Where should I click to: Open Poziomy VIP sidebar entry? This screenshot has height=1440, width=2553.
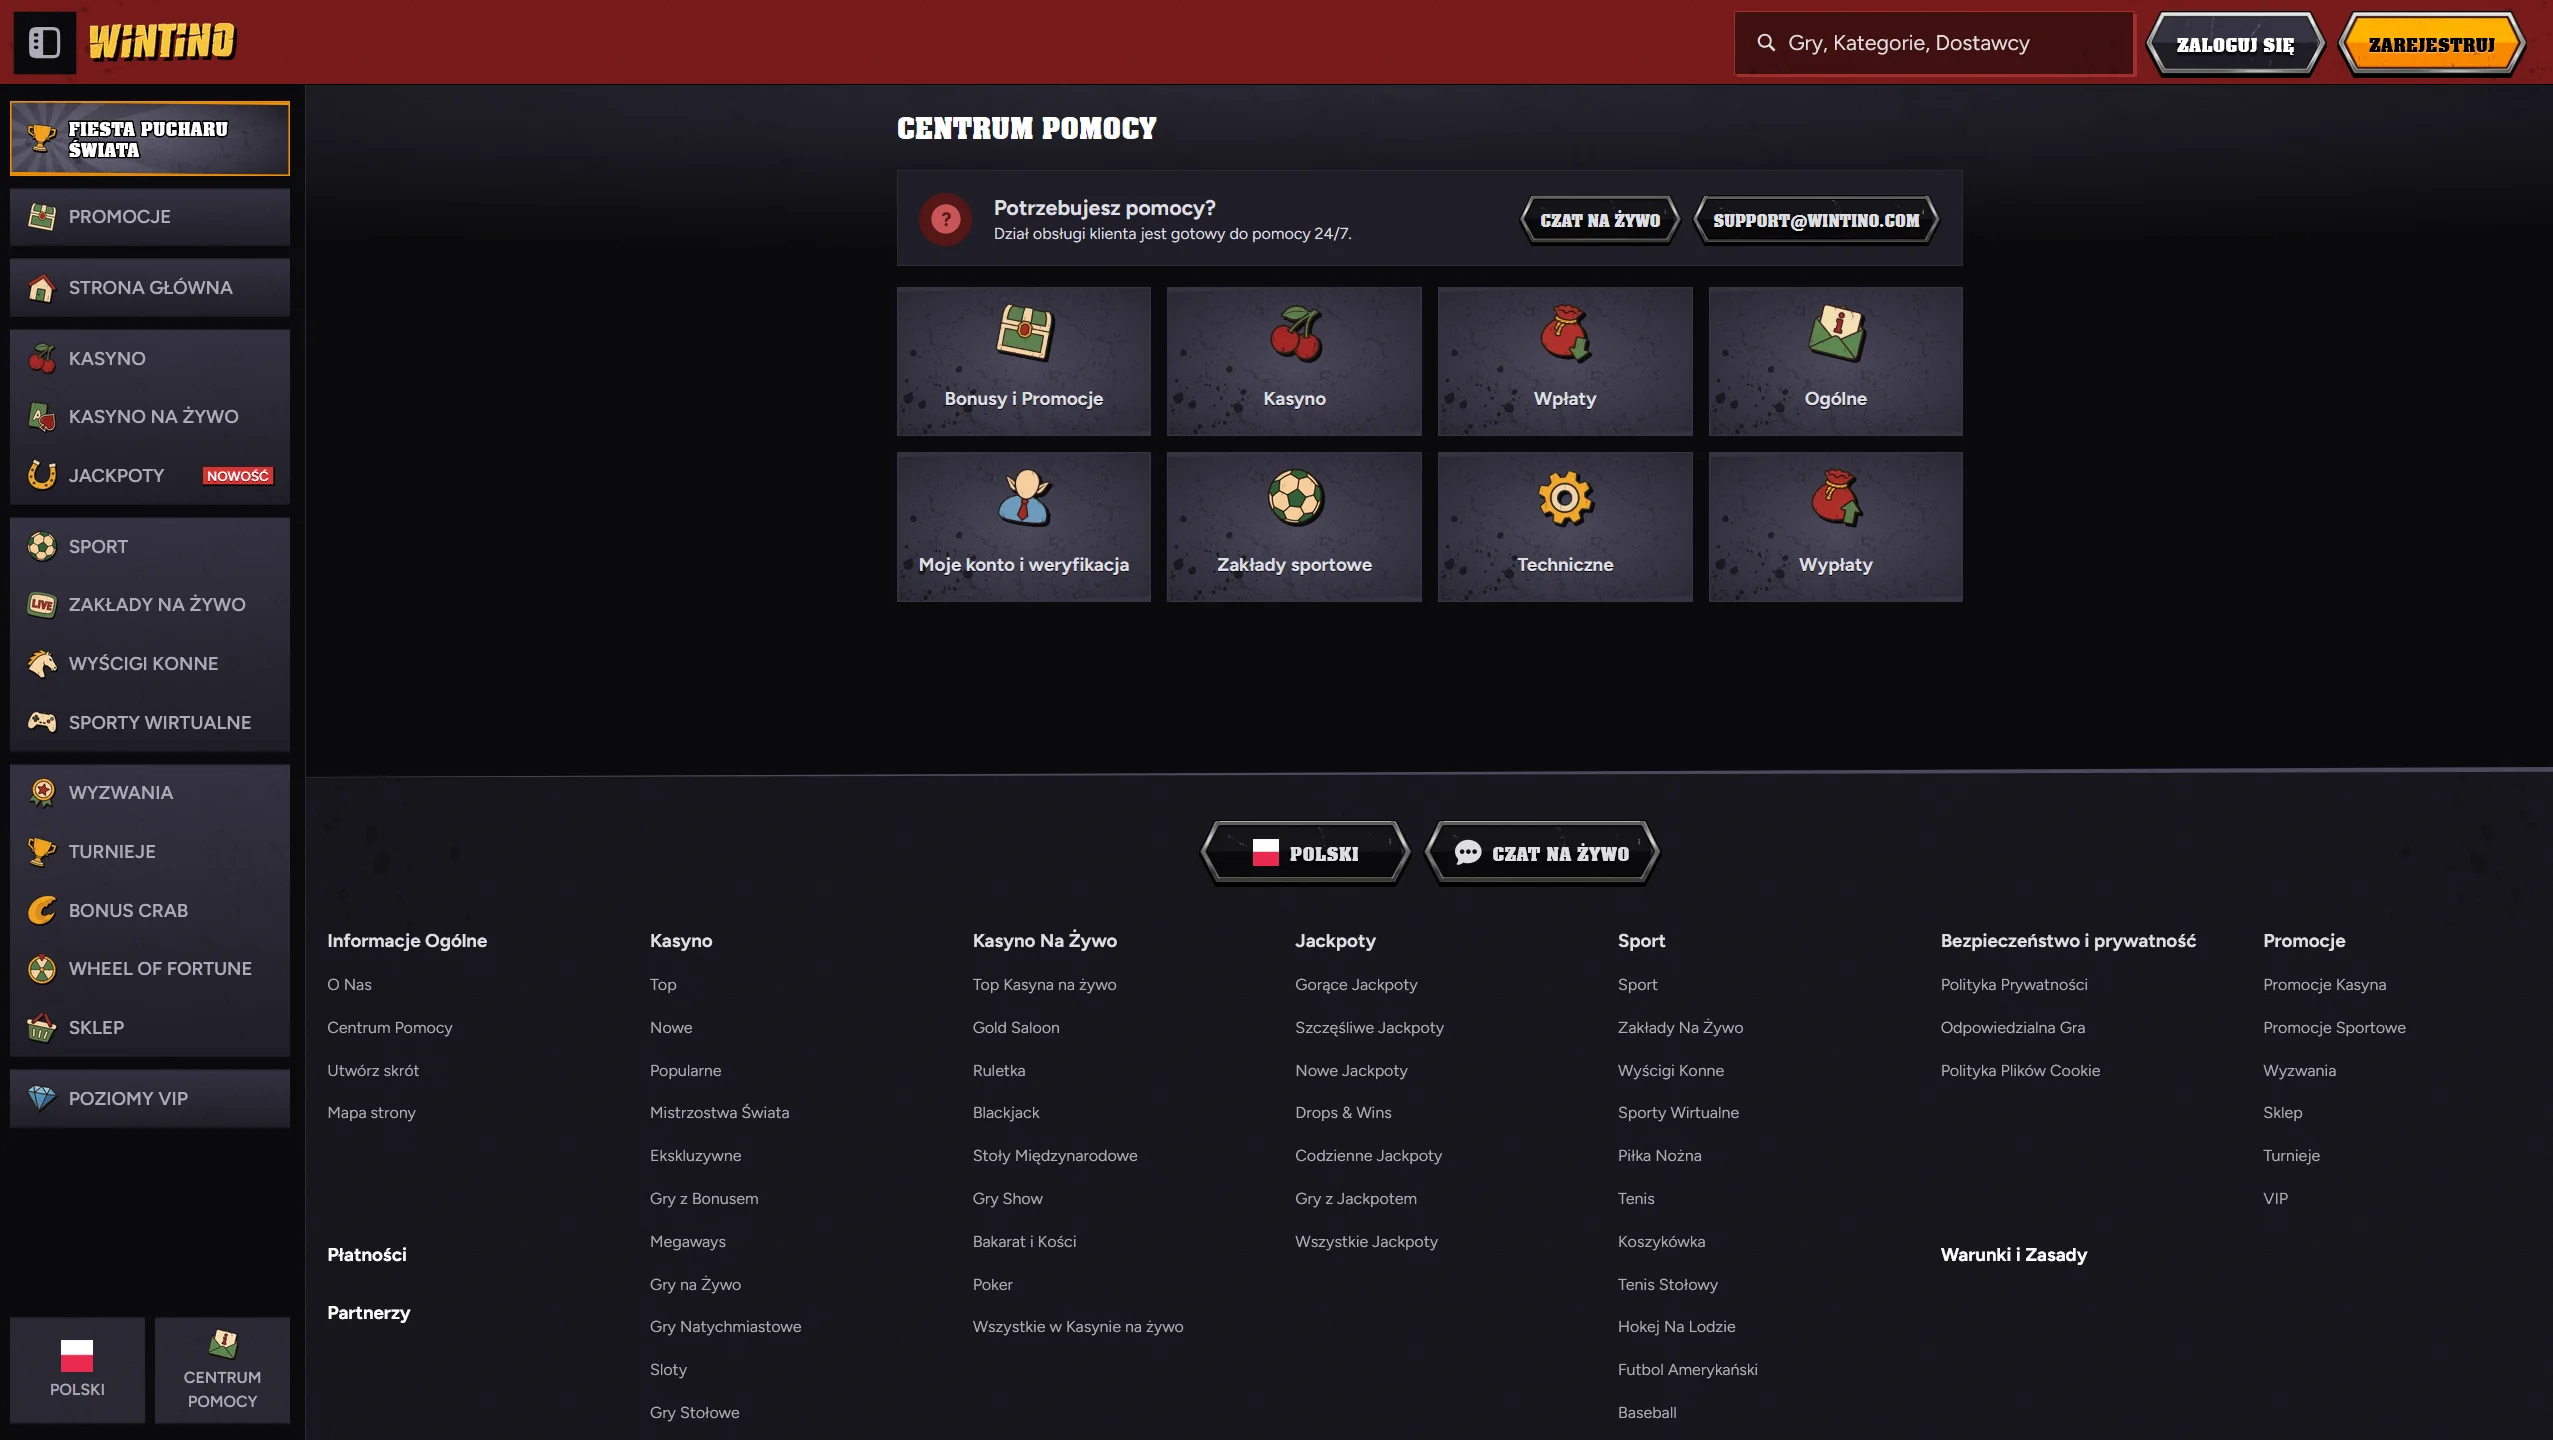150,1098
